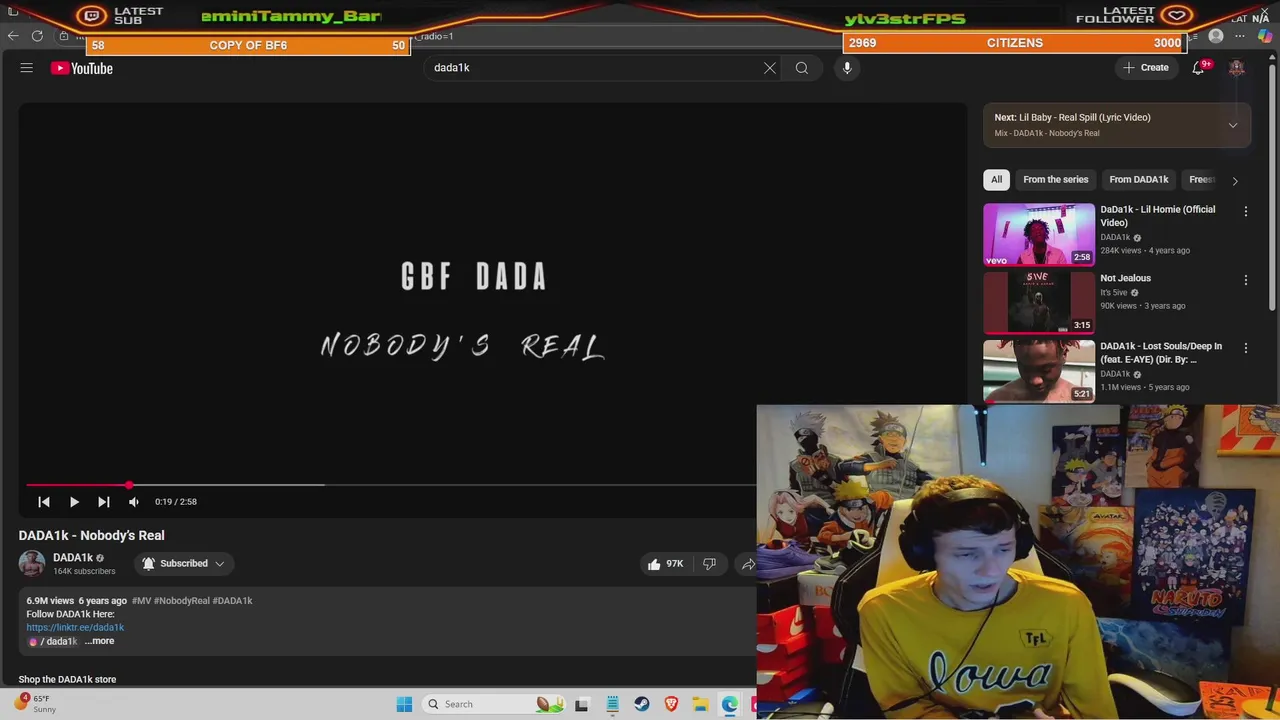Open File Explorer from the taskbar
Screen dimensions: 1280x720
pos(701,704)
